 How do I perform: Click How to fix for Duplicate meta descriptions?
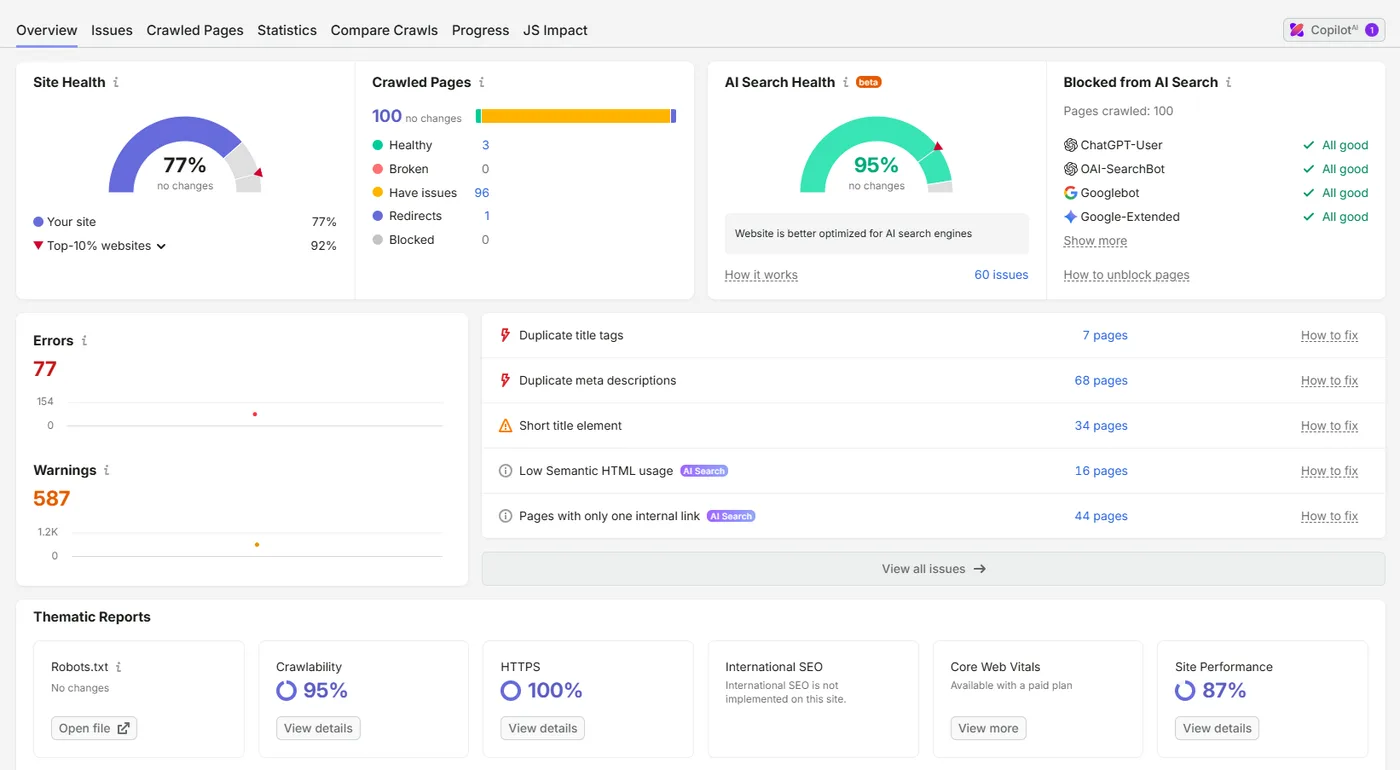click(1329, 380)
